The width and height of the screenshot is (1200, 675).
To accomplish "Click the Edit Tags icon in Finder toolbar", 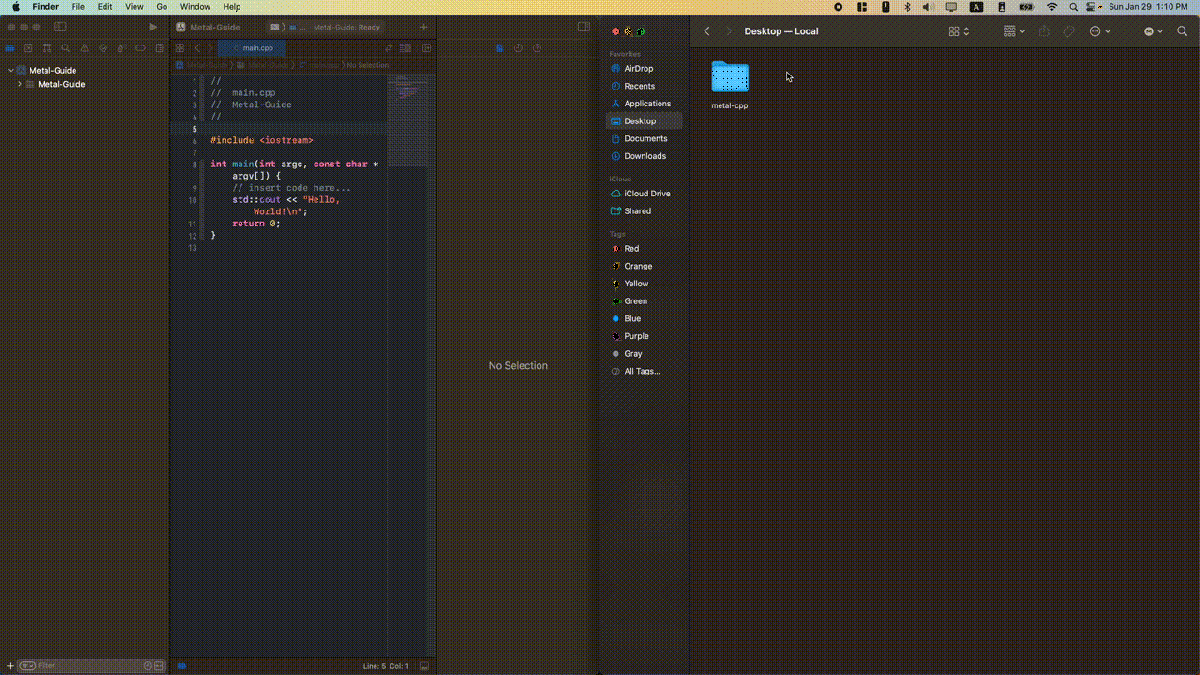I will 1069,32.
